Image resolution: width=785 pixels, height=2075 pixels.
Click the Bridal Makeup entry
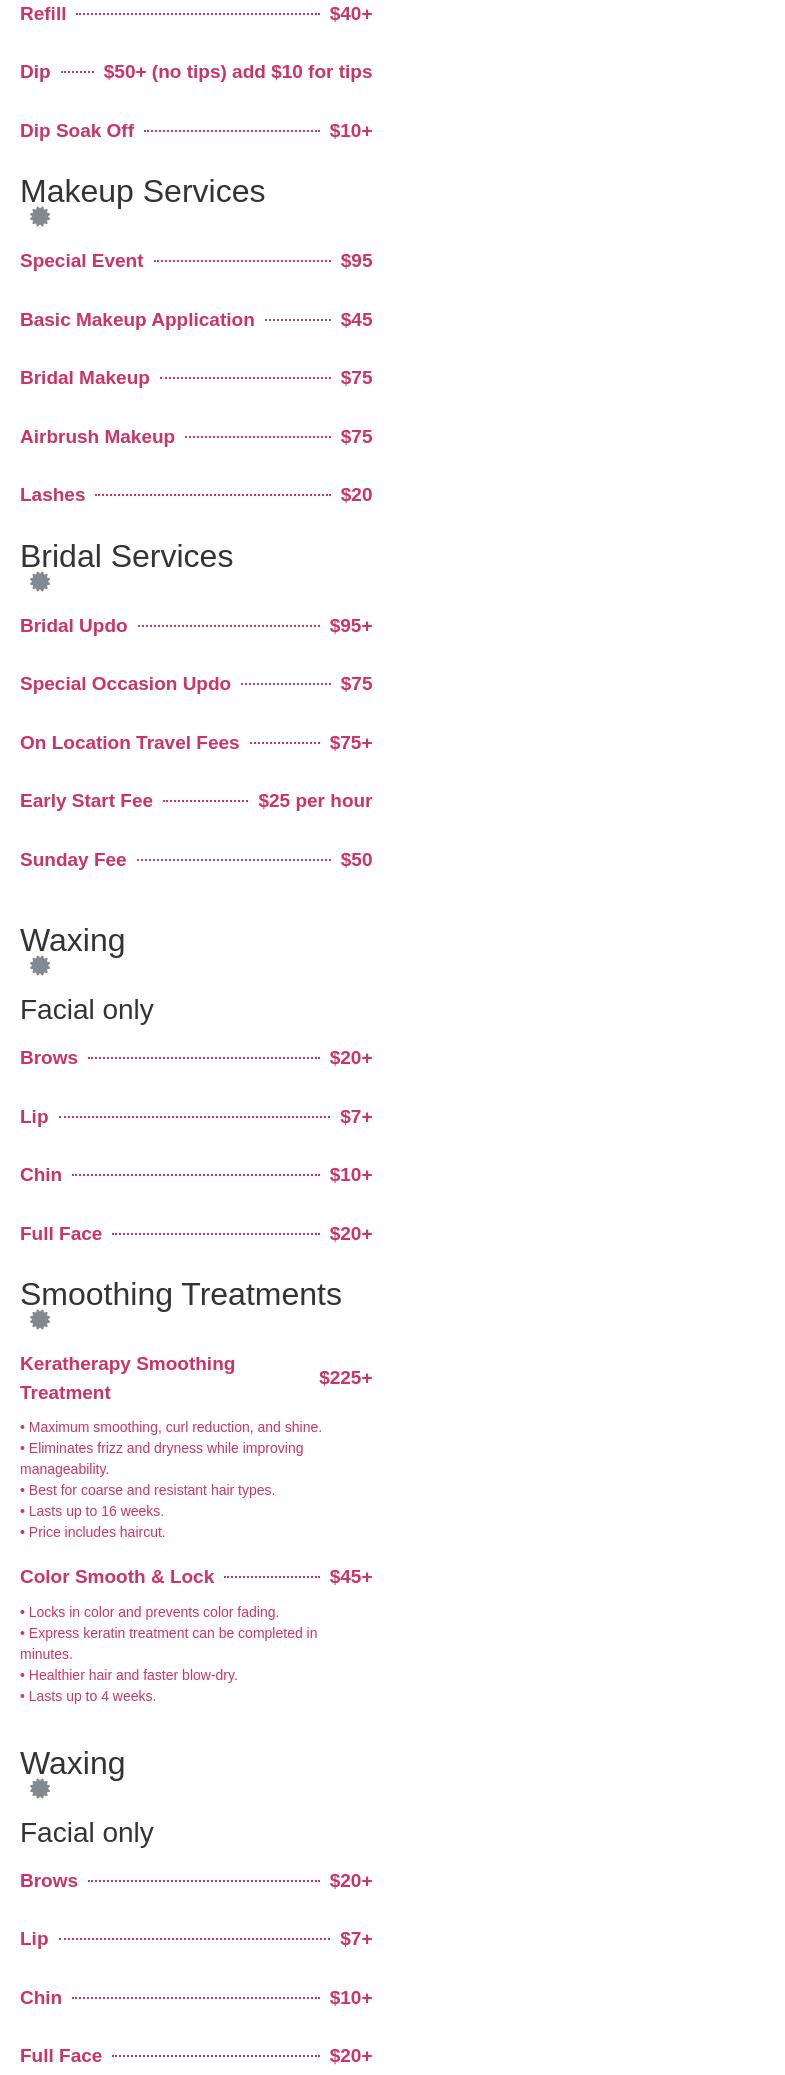coord(85,378)
